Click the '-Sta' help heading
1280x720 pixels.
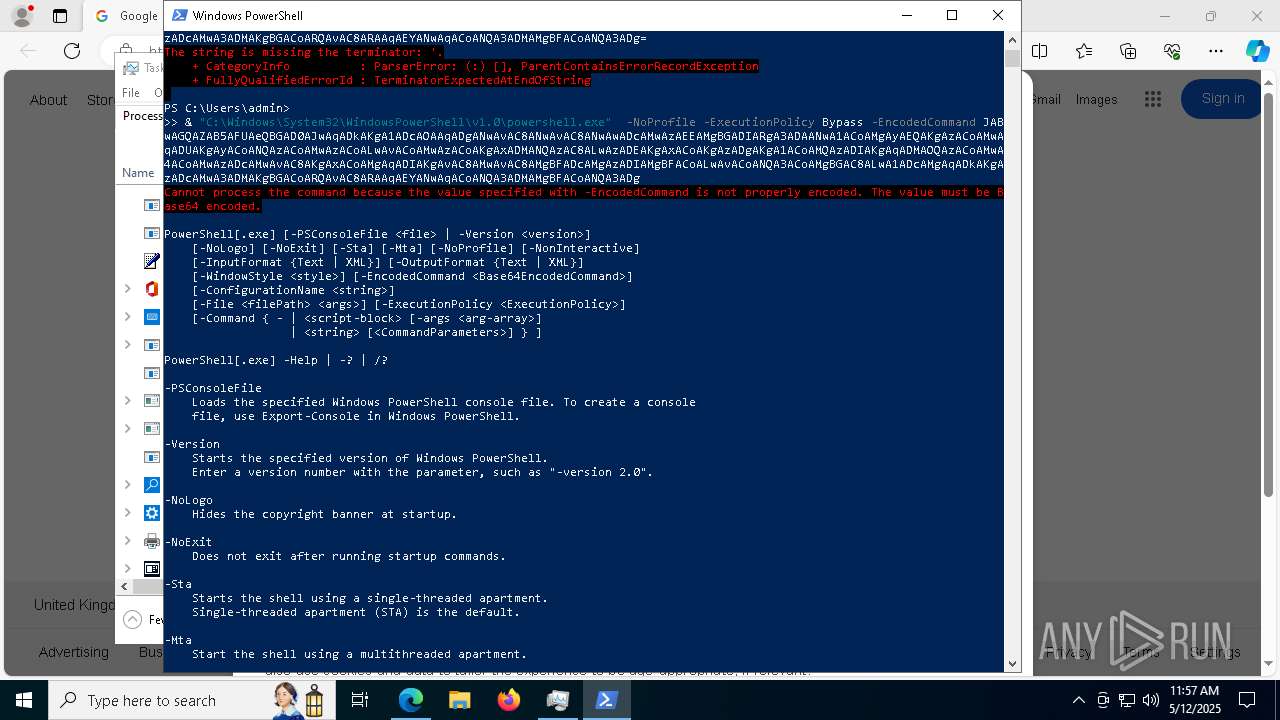click(178, 584)
